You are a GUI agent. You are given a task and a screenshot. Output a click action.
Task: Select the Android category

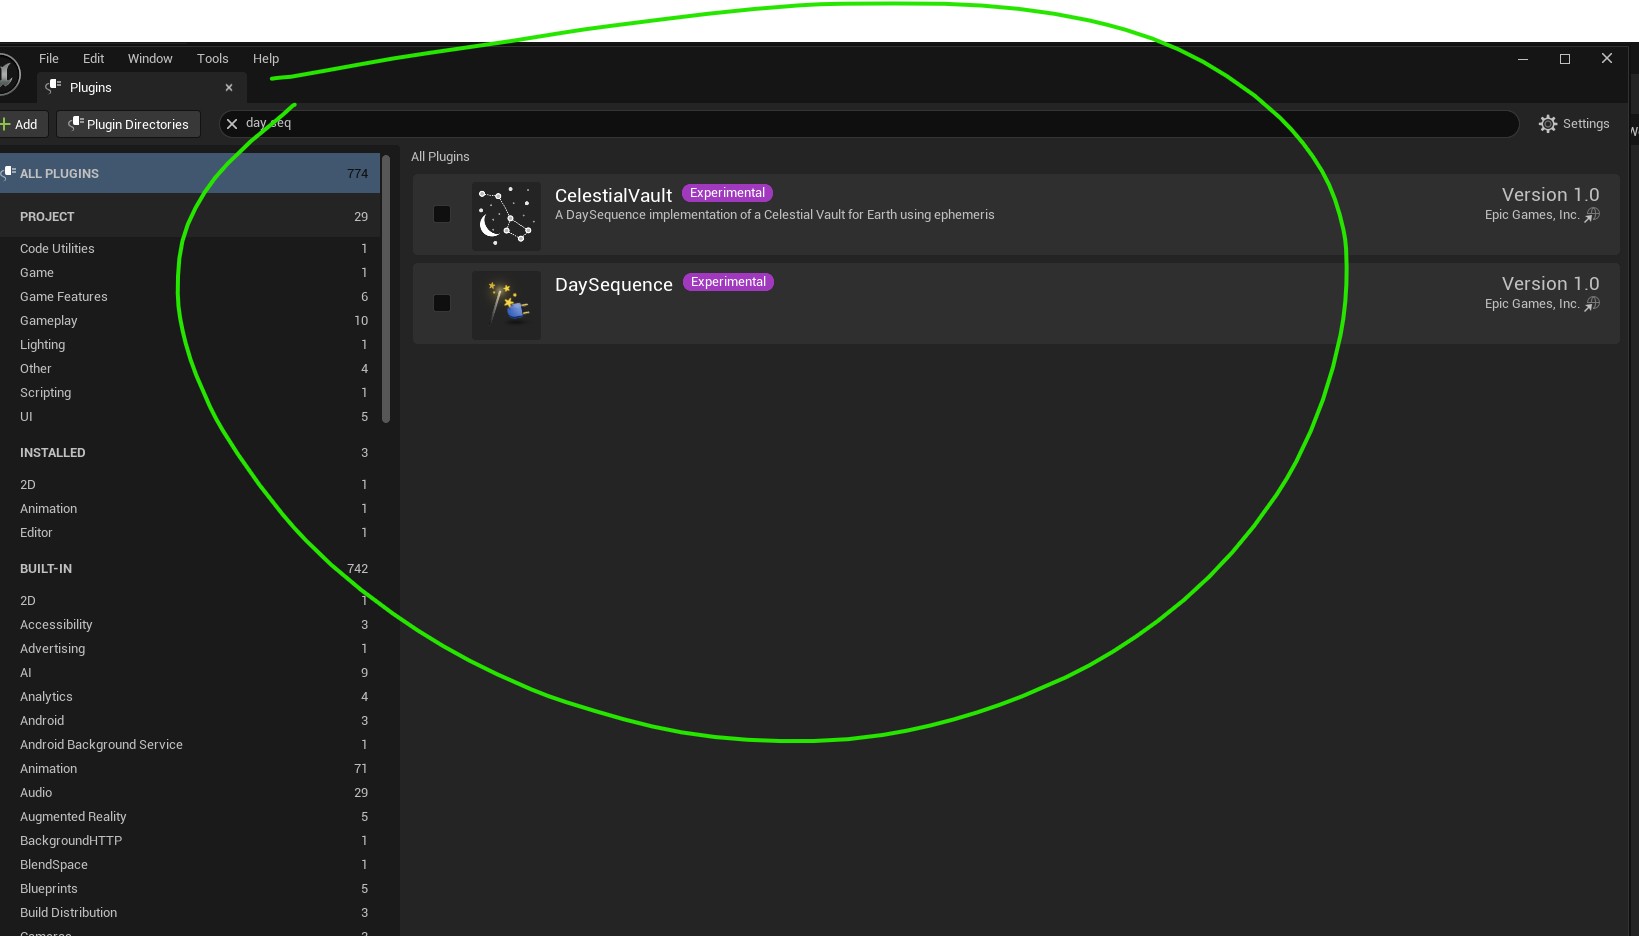tap(190, 721)
